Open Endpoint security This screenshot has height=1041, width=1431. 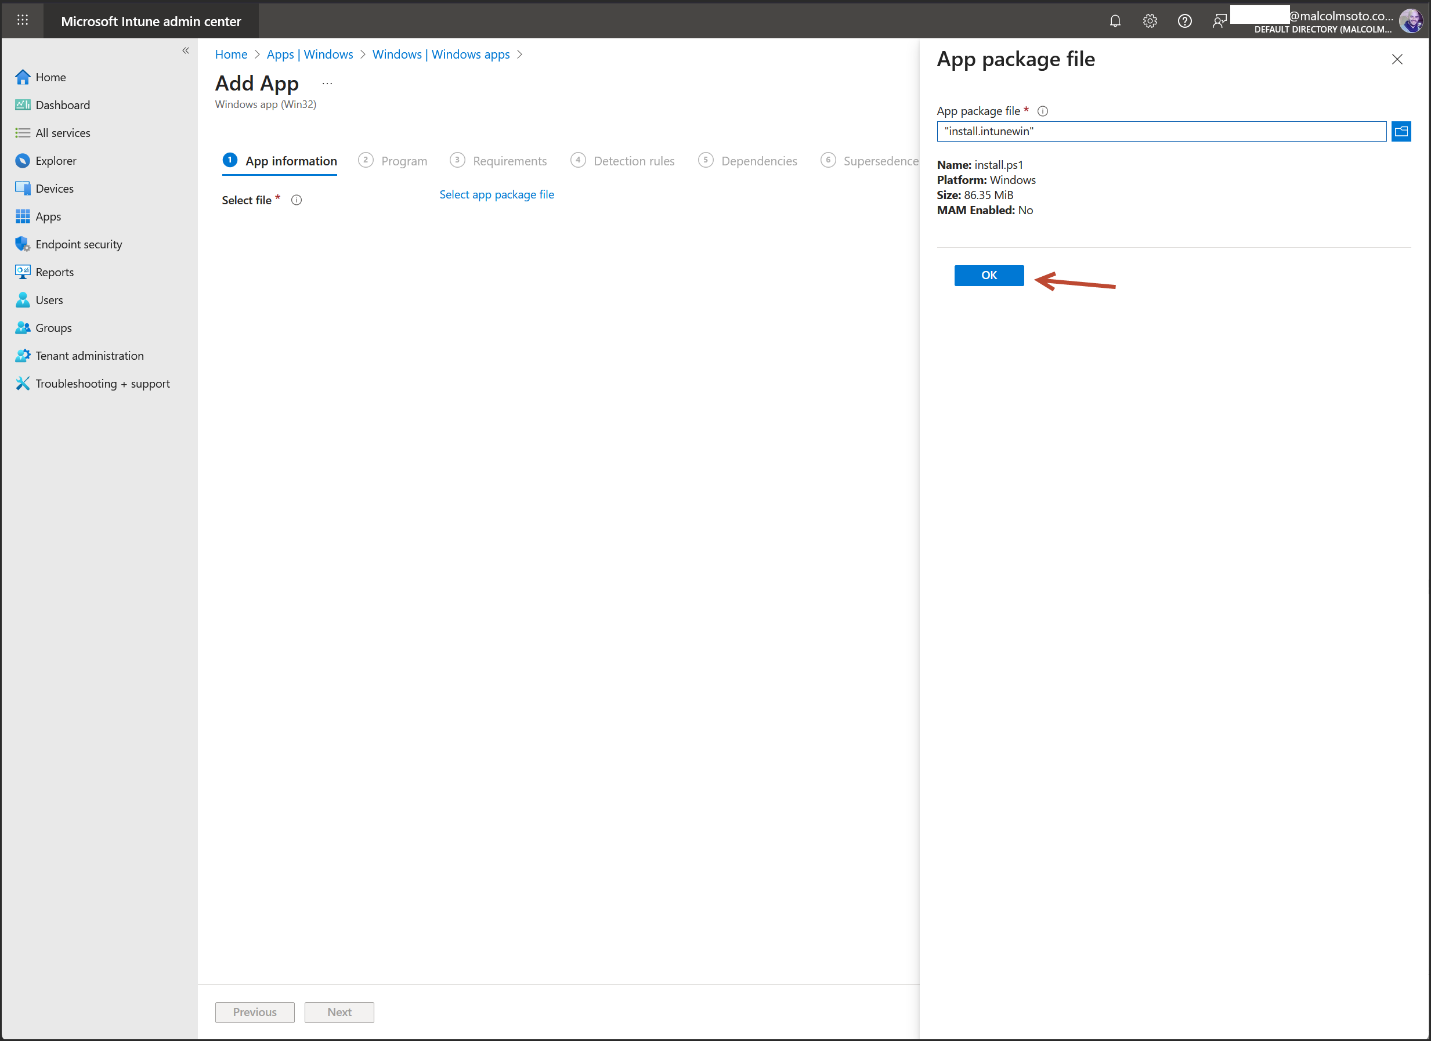(78, 244)
